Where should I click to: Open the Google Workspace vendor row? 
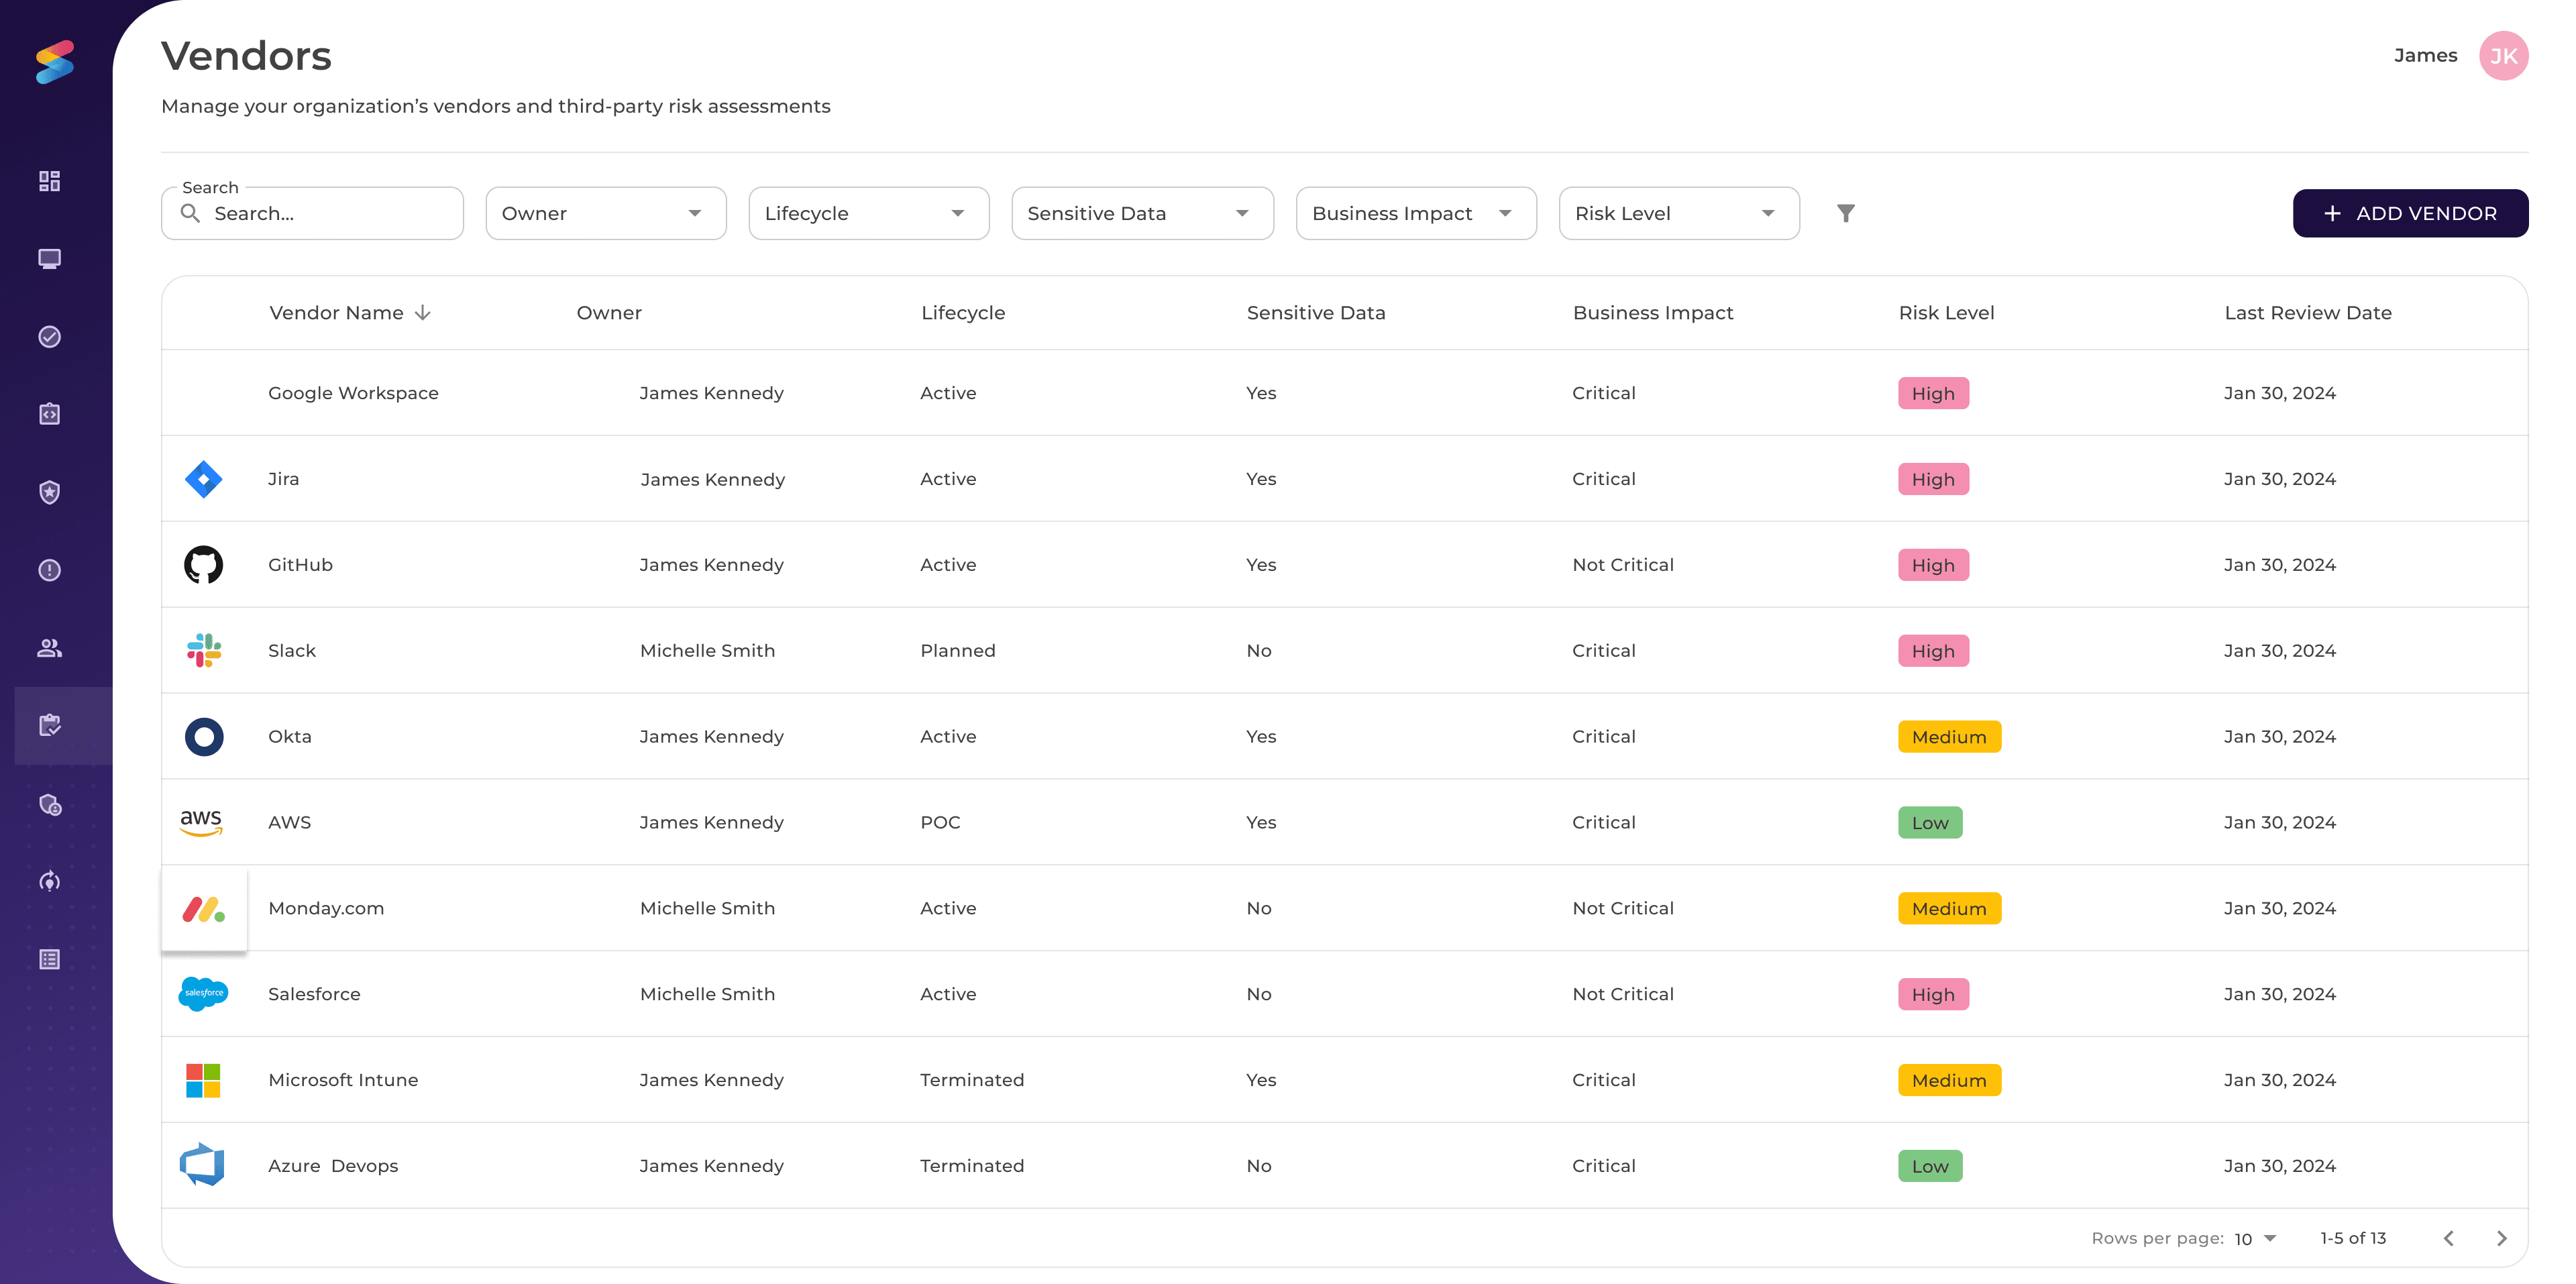click(x=353, y=393)
